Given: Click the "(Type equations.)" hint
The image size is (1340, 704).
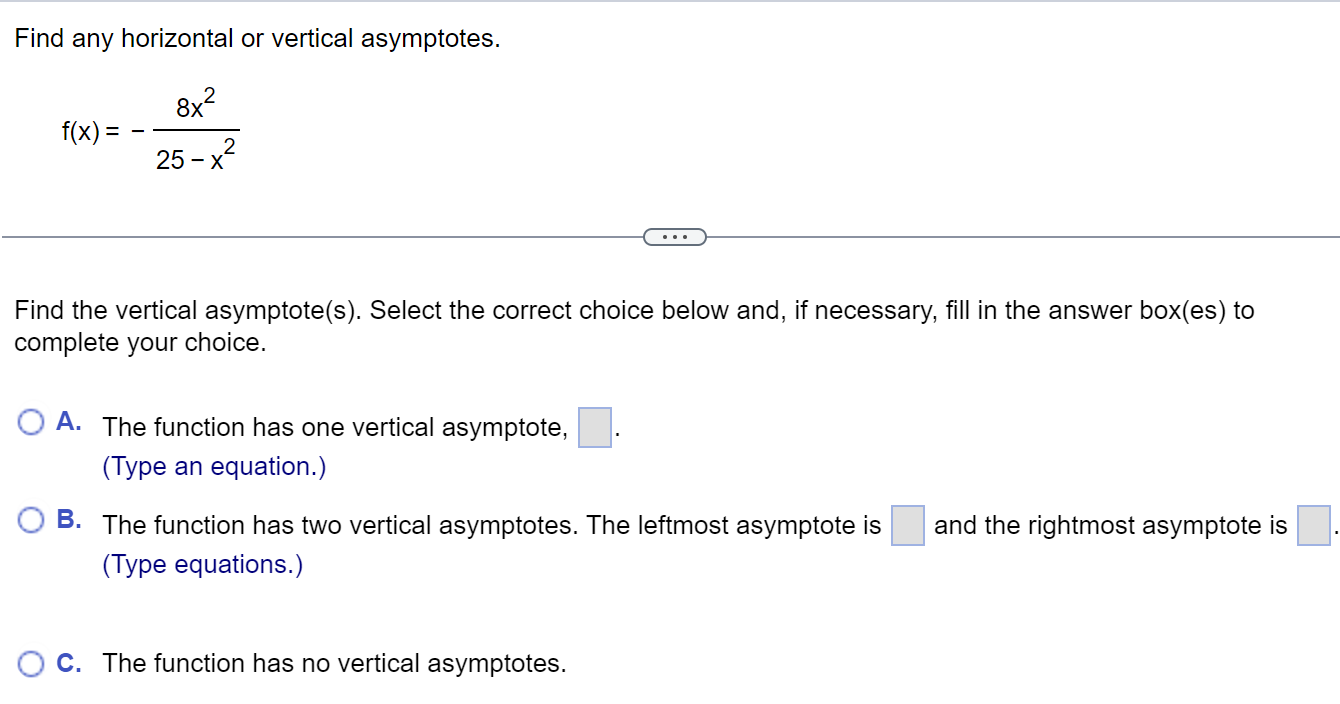Looking at the screenshot, I should click(x=202, y=565).
